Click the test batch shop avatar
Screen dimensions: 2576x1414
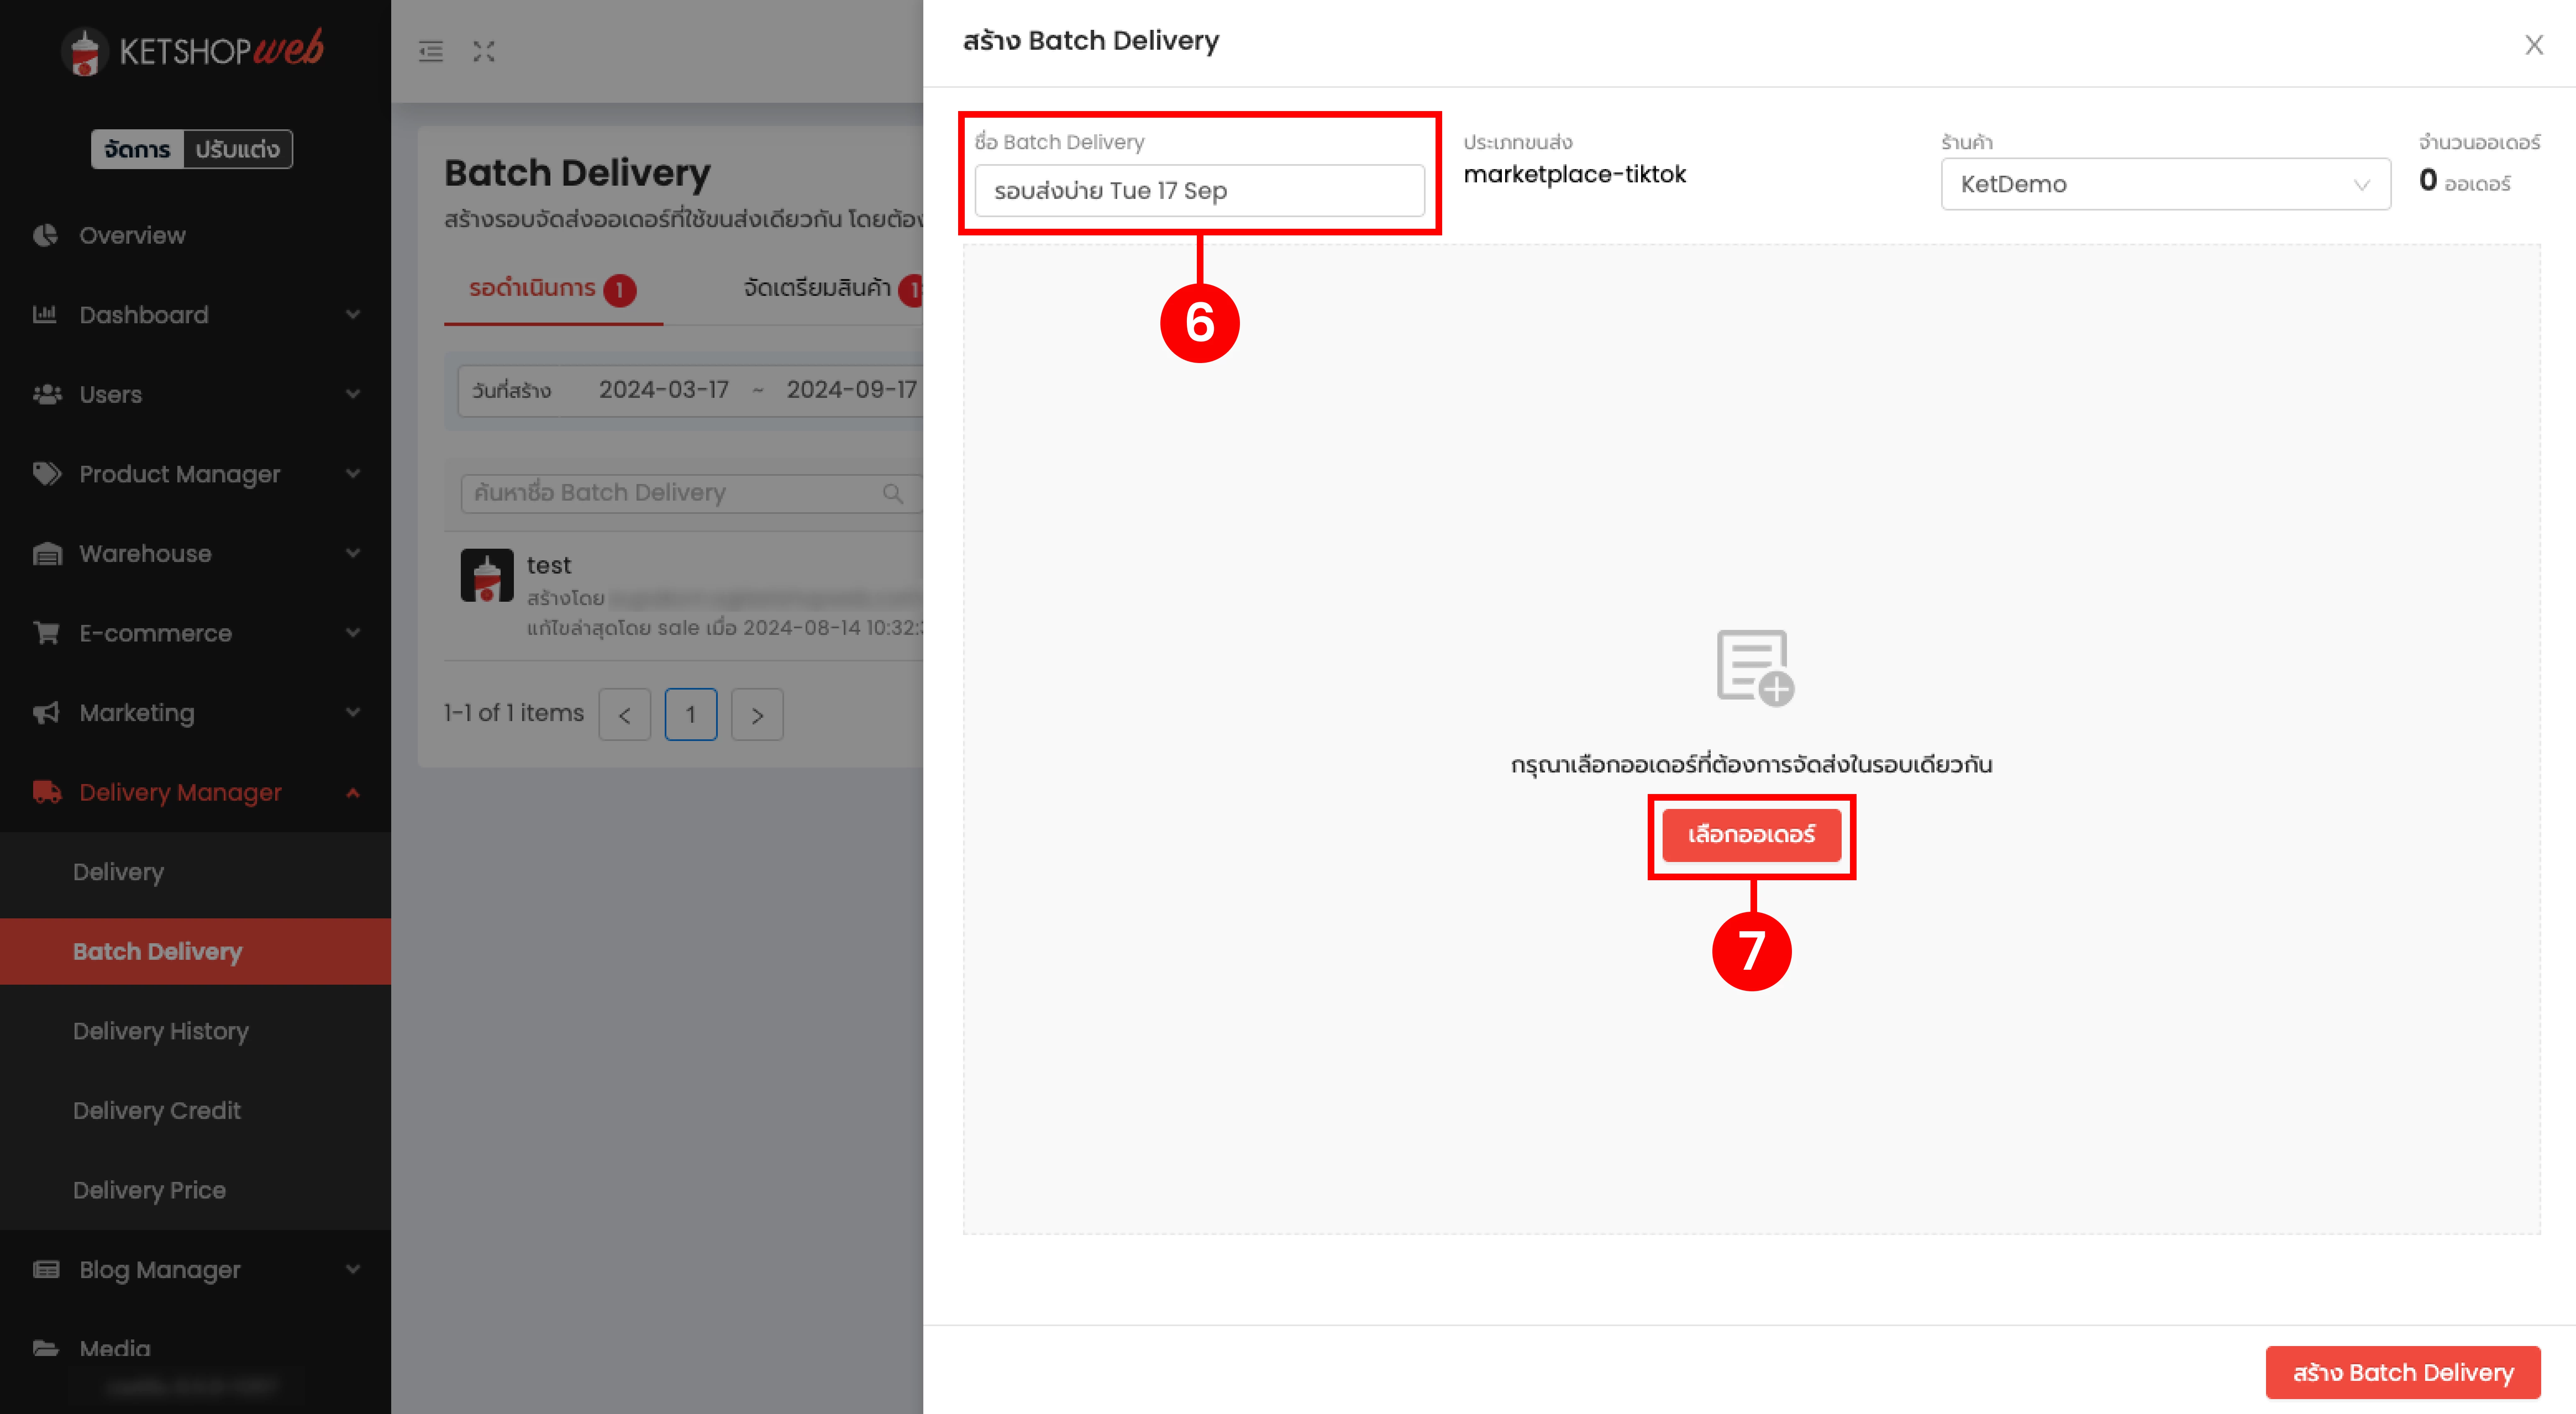click(487, 575)
